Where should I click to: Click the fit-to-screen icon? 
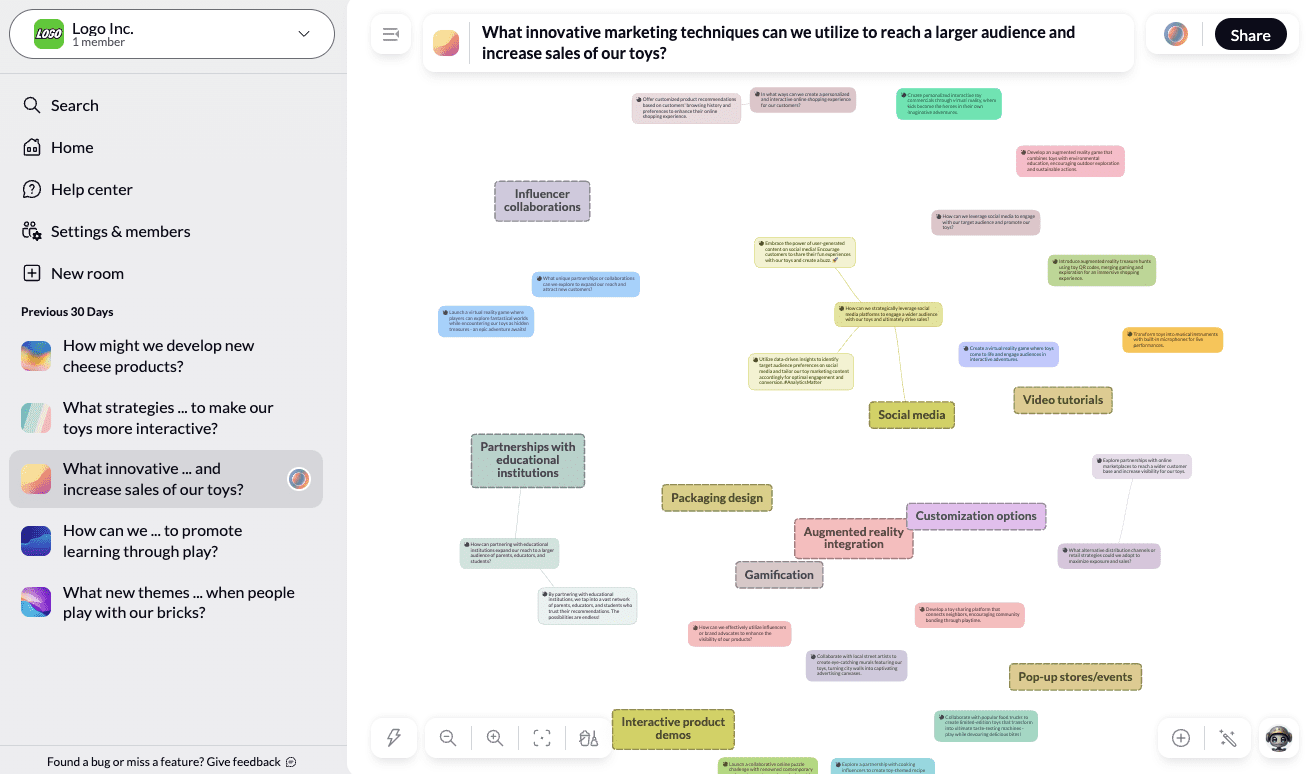click(542, 738)
